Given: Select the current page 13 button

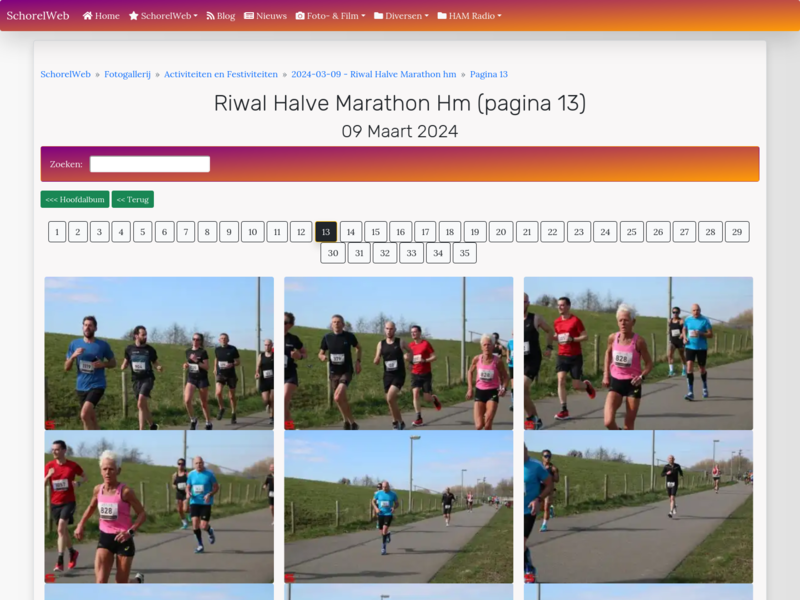Looking at the screenshot, I should click(x=326, y=232).
